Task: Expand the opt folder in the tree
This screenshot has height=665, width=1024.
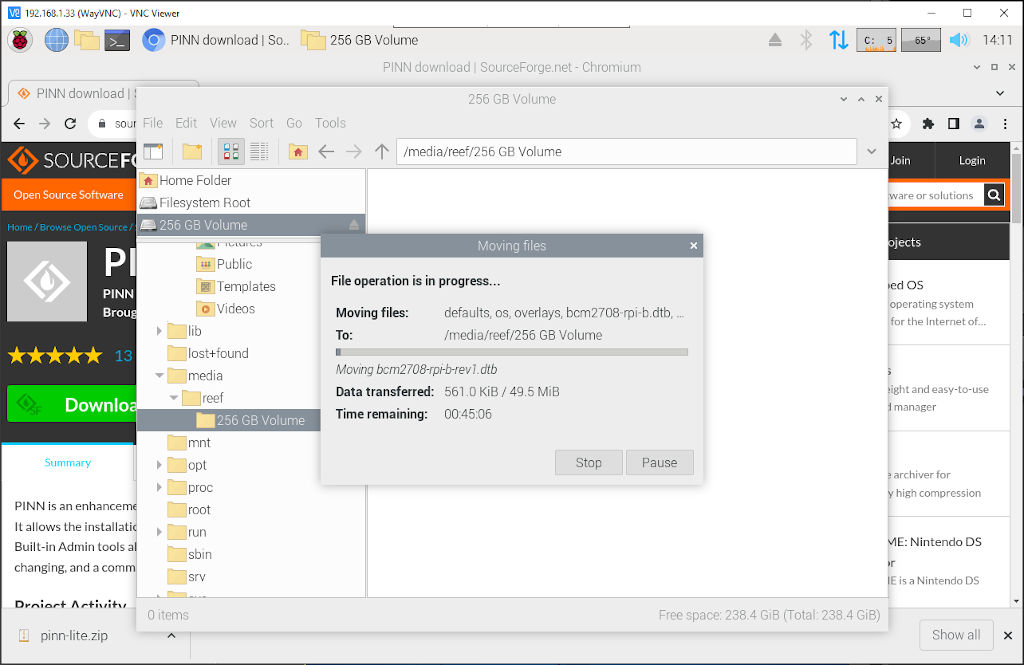Action: (159, 465)
